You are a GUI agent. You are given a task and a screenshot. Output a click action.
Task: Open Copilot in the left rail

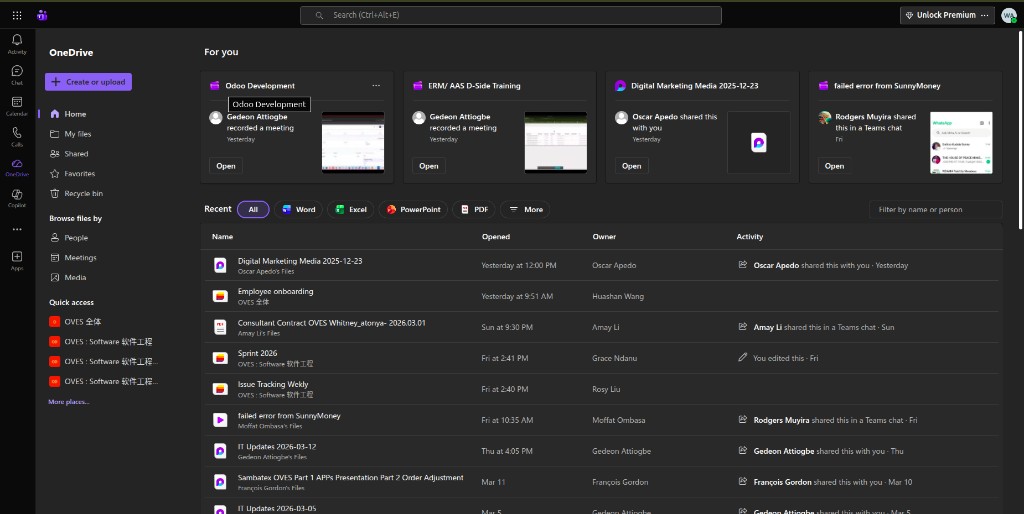tap(17, 199)
